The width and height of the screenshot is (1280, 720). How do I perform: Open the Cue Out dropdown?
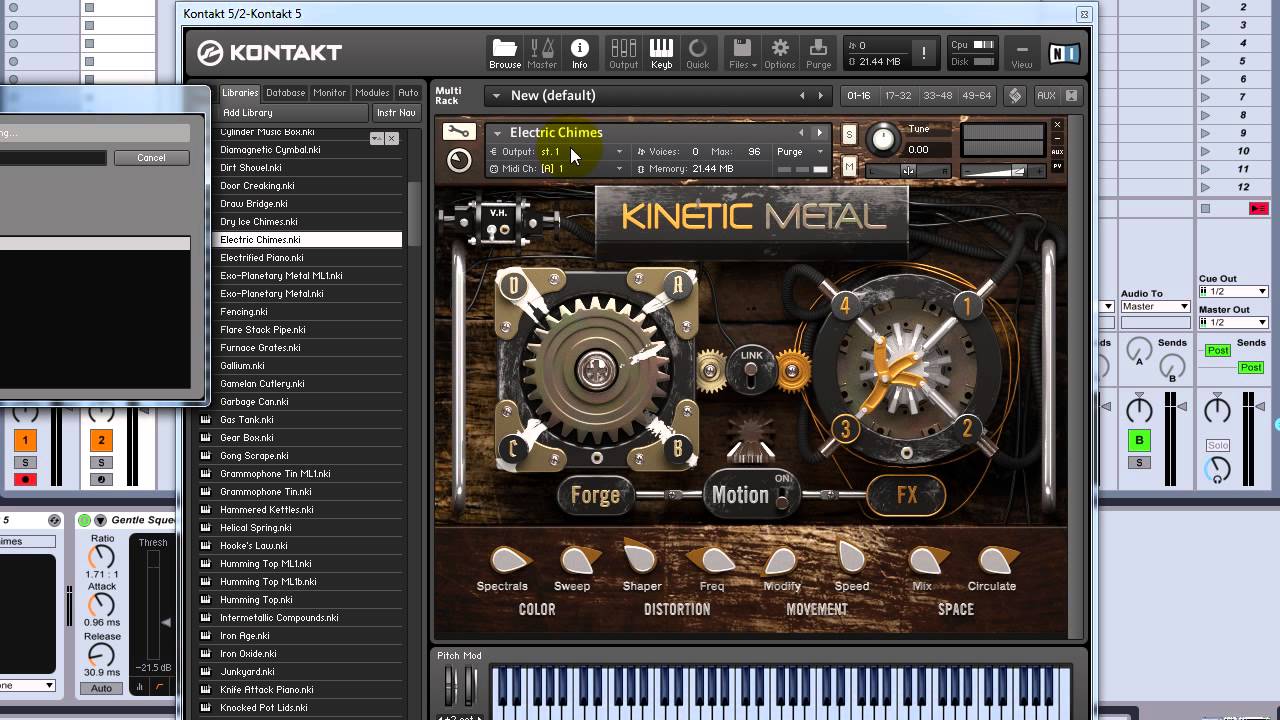coord(1233,292)
